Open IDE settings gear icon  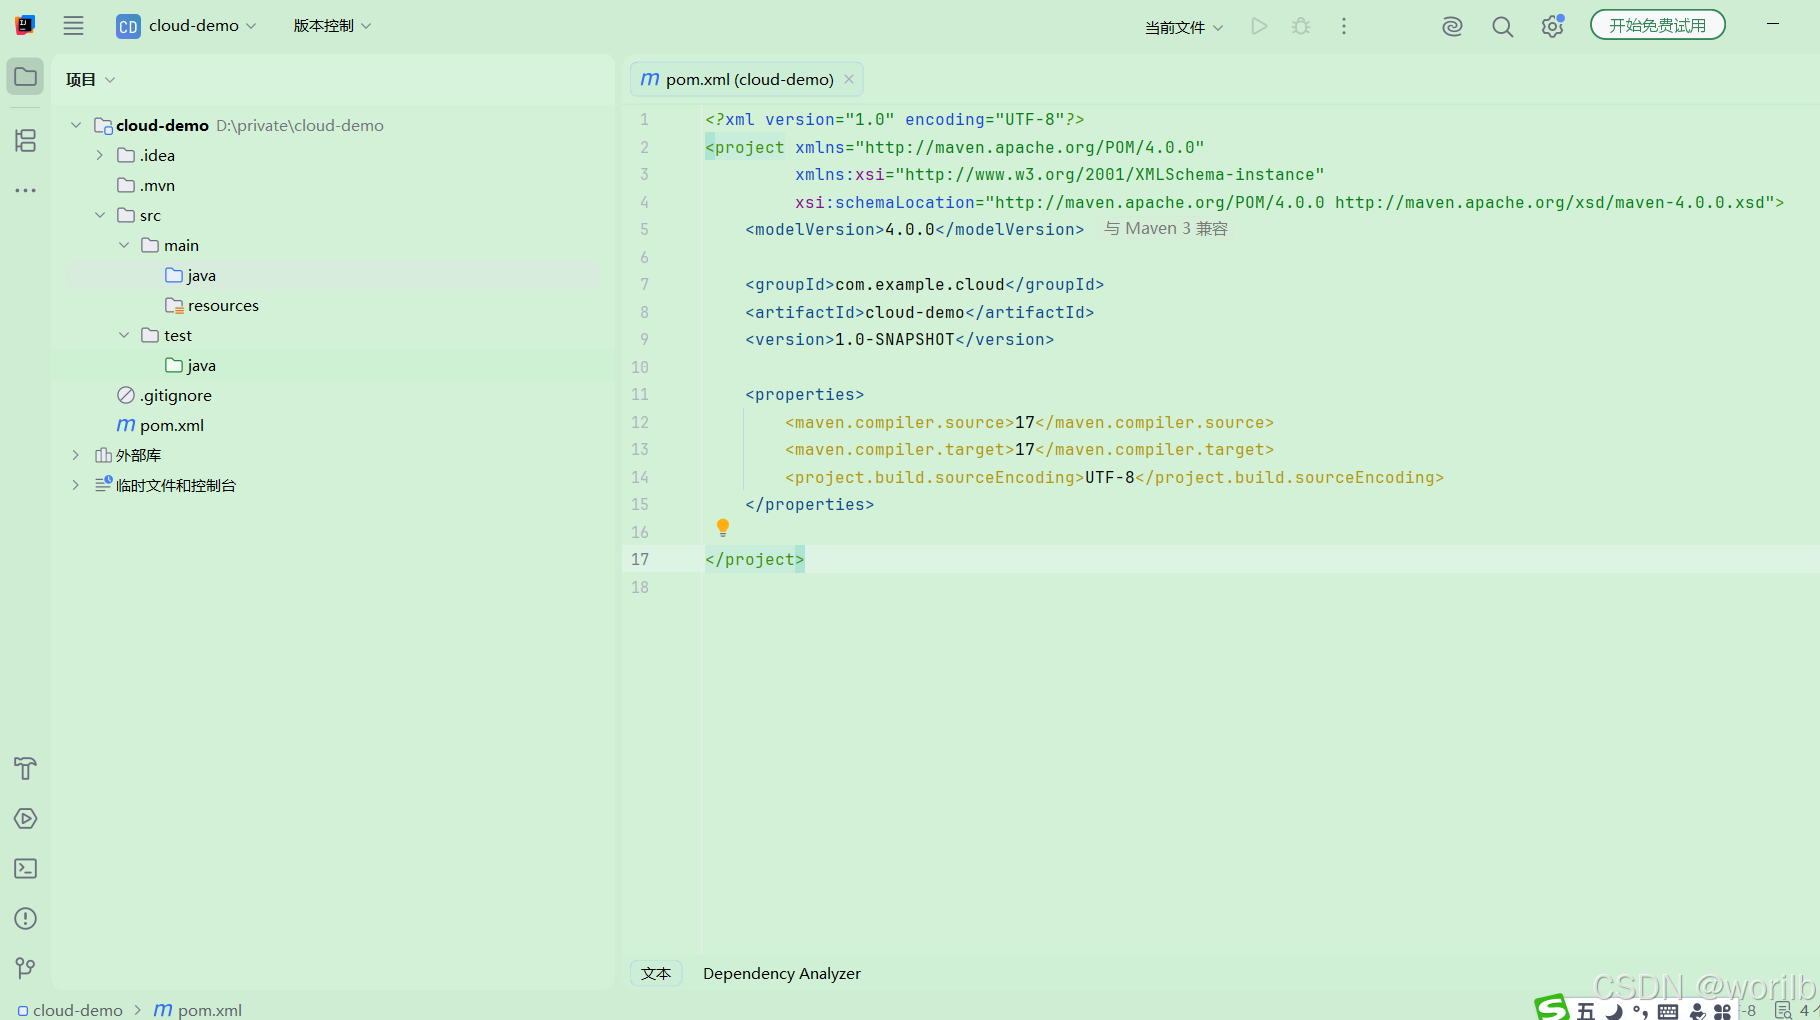tap(1552, 27)
